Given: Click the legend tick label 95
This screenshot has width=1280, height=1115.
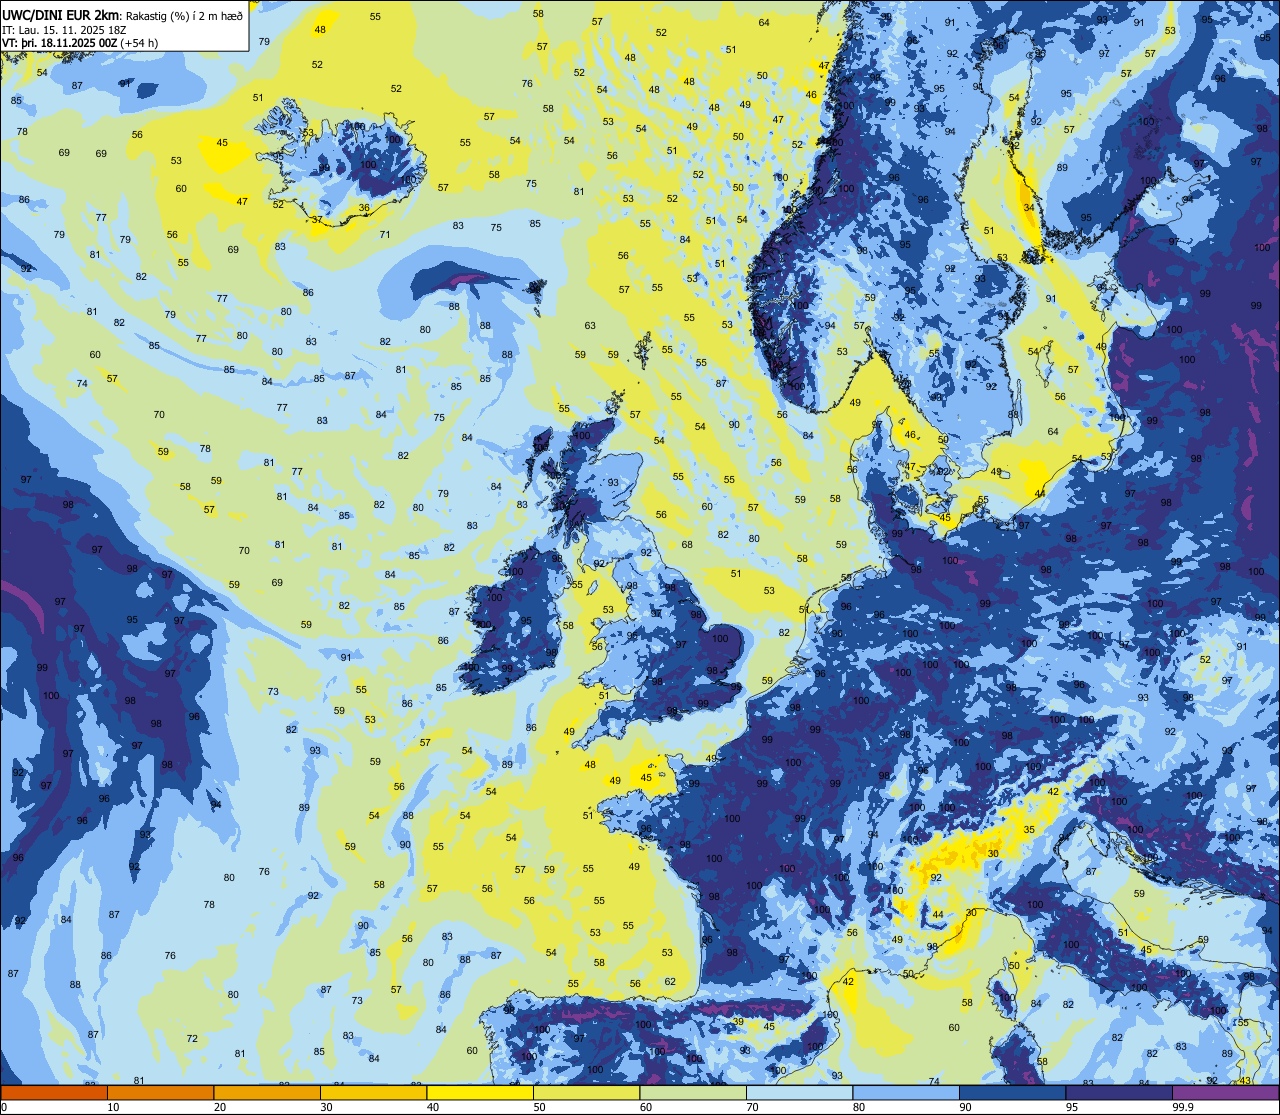Looking at the screenshot, I should [1072, 1107].
